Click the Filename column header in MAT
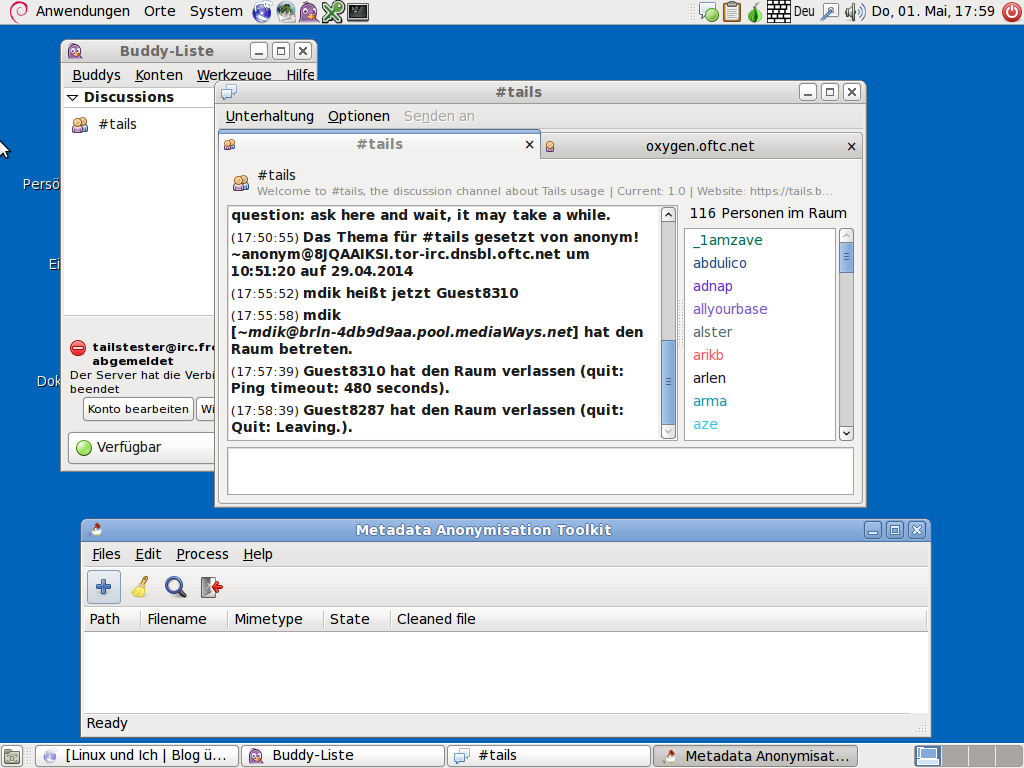The image size is (1024, 768). (x=177, y=619)
